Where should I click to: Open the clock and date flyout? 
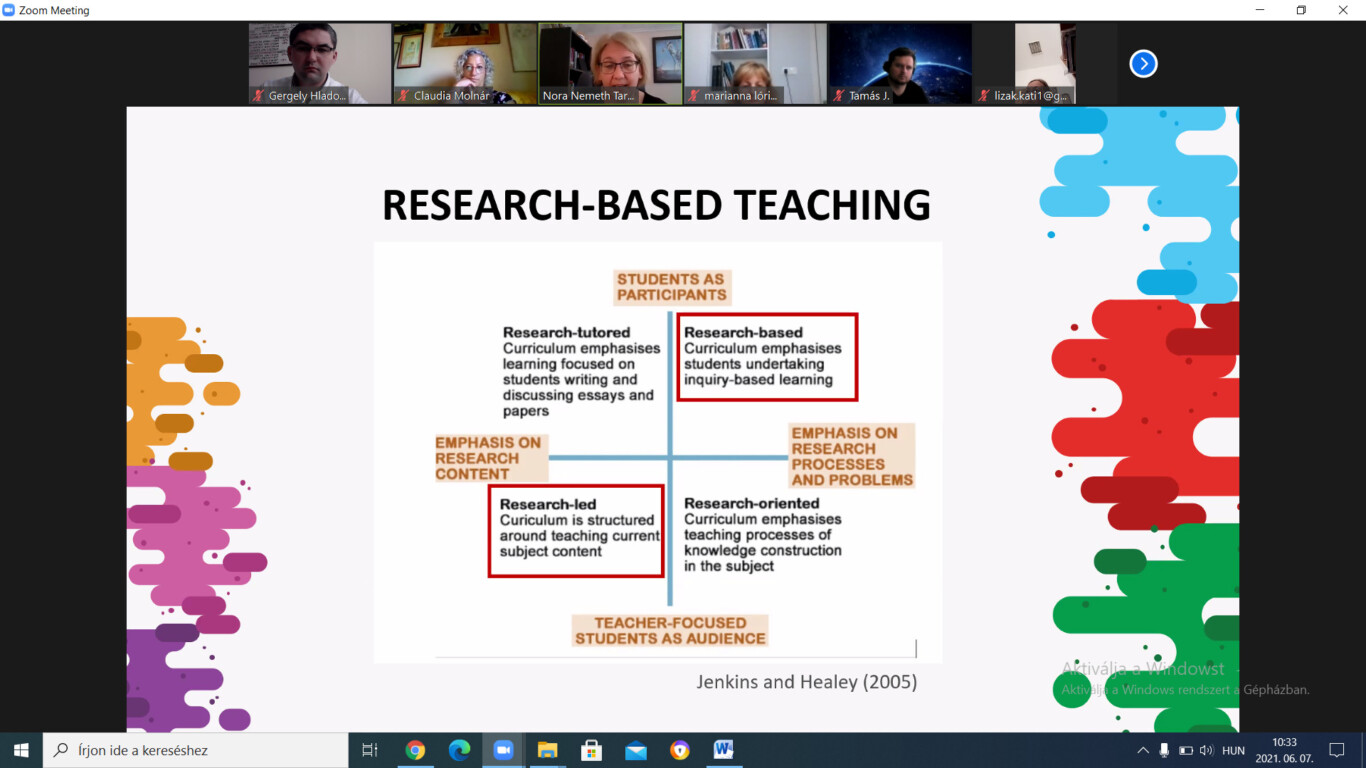coord(1284,750)
